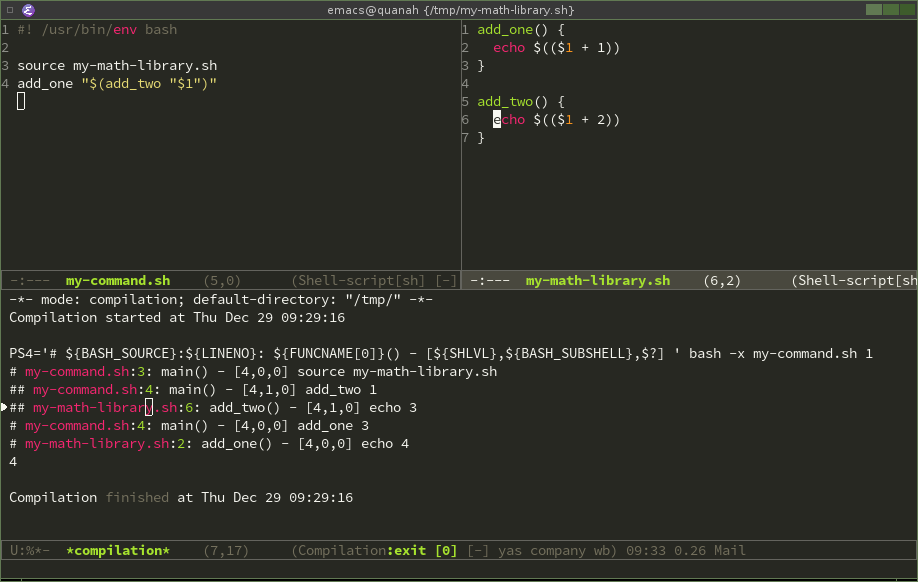918x582 pixels.
Task: Click 0.26 load average in mode line
Action: (690, 551)
